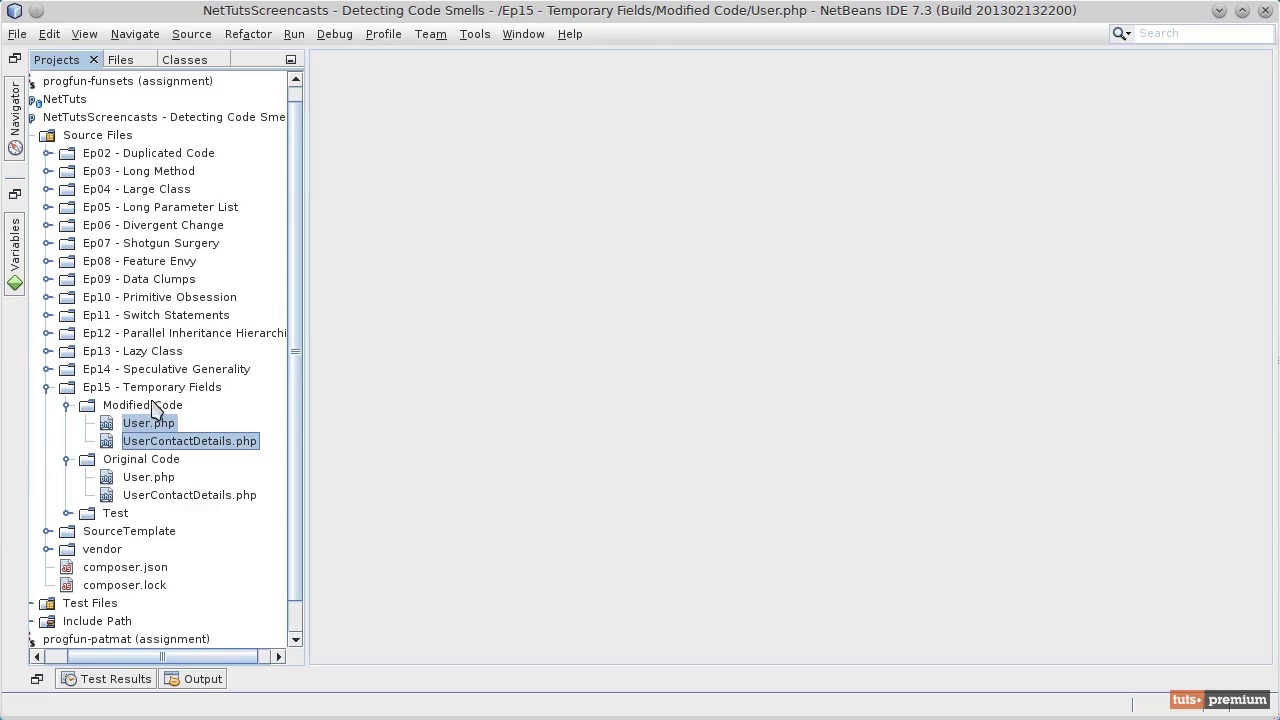Open the Tools menu
The image size is (1280, 720).
point(474,34)
